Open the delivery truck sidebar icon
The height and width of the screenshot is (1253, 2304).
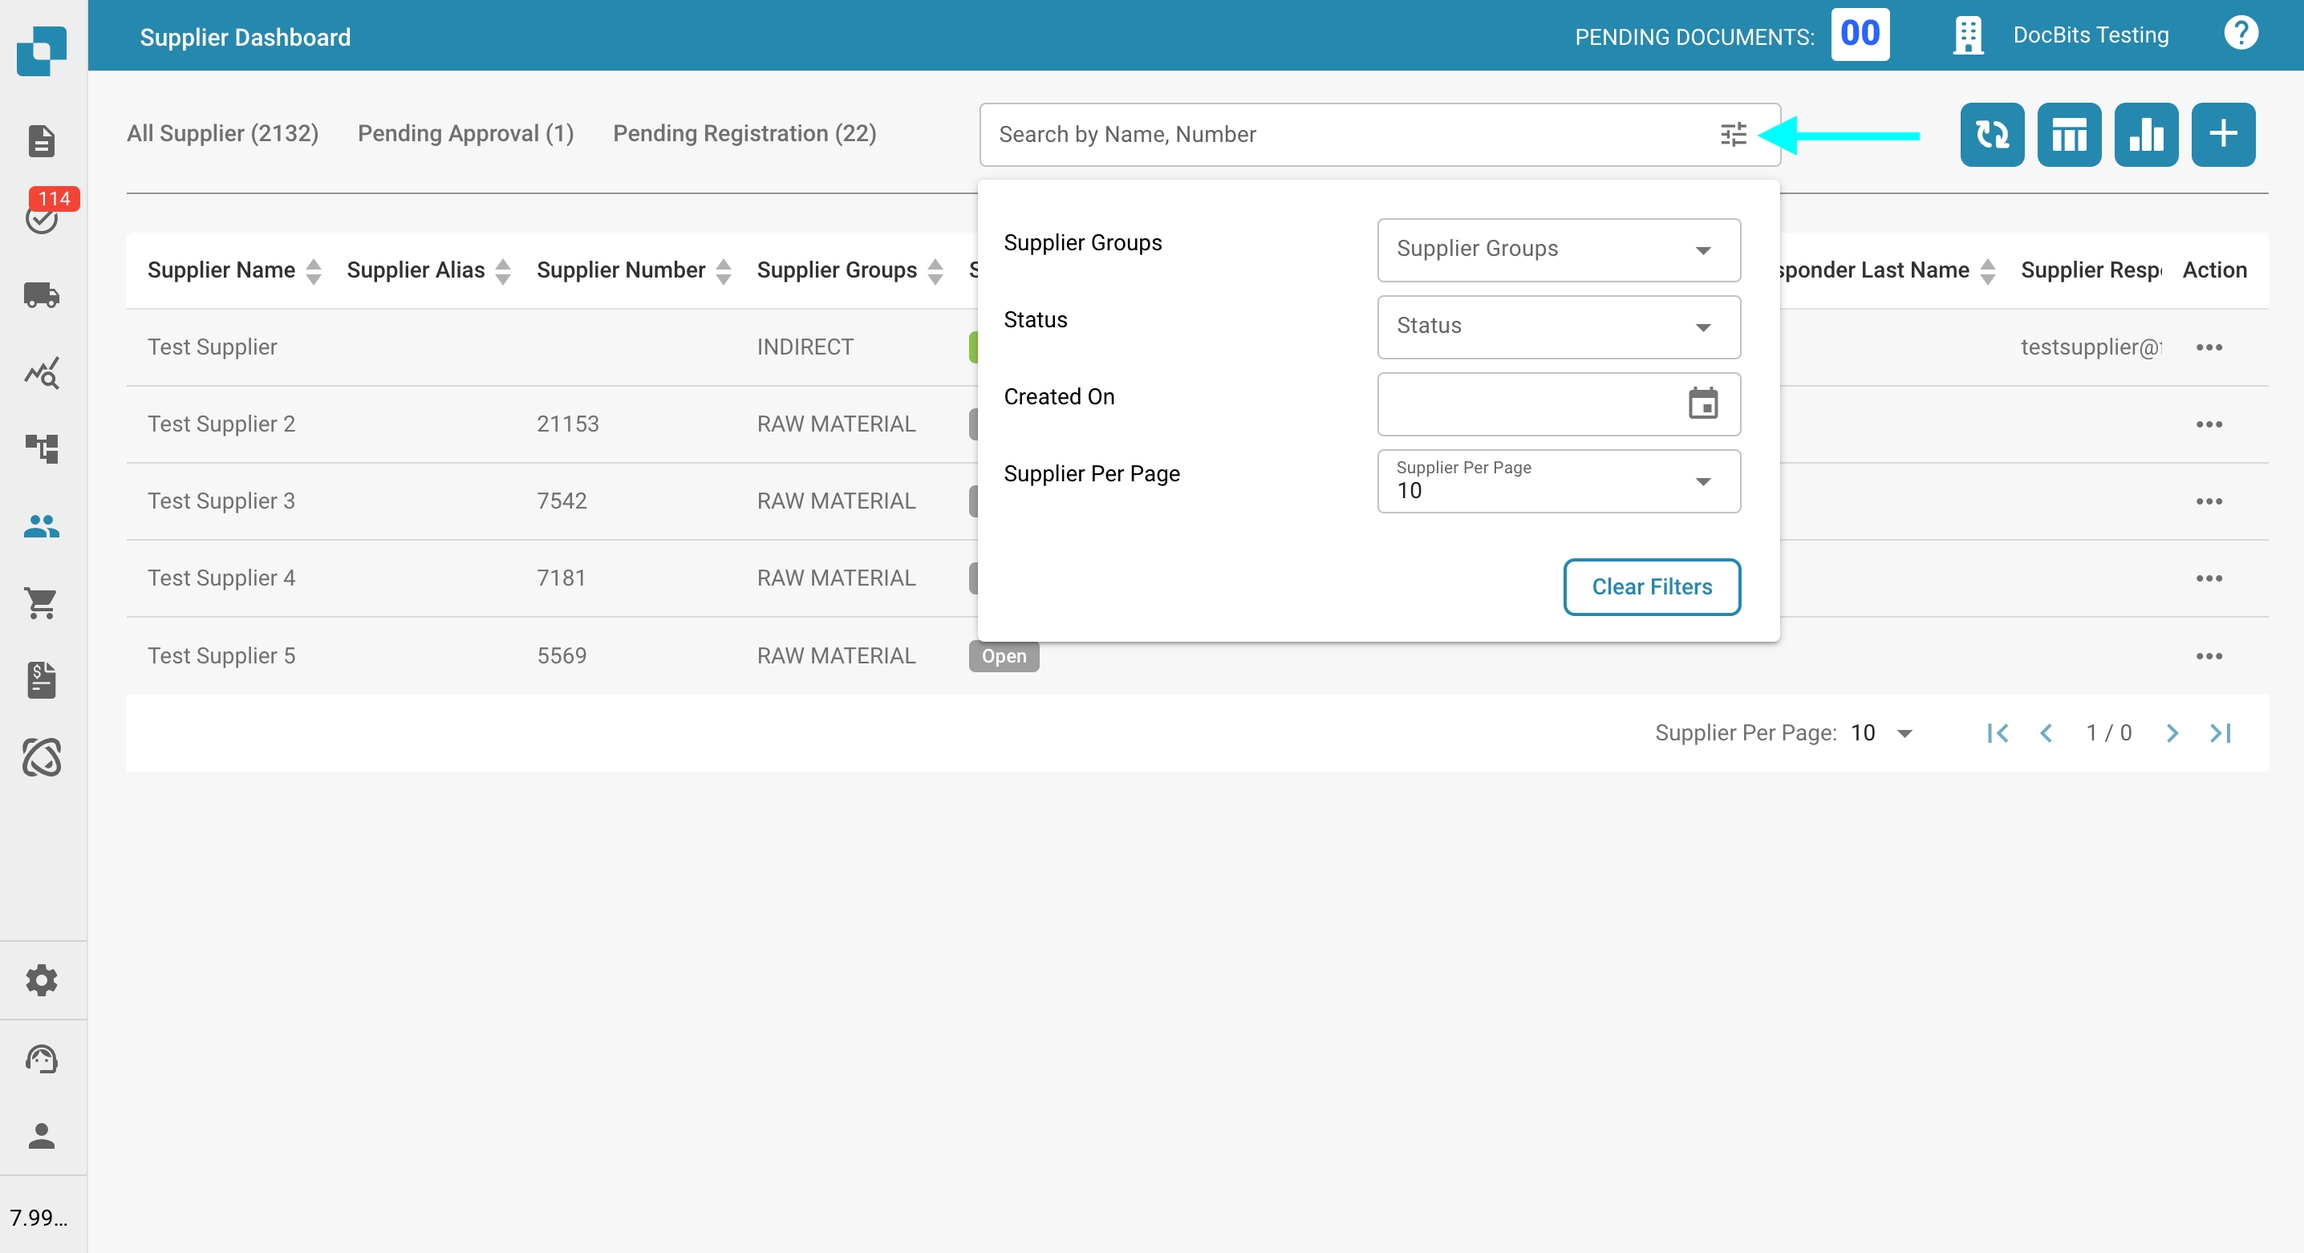(41, 295)
